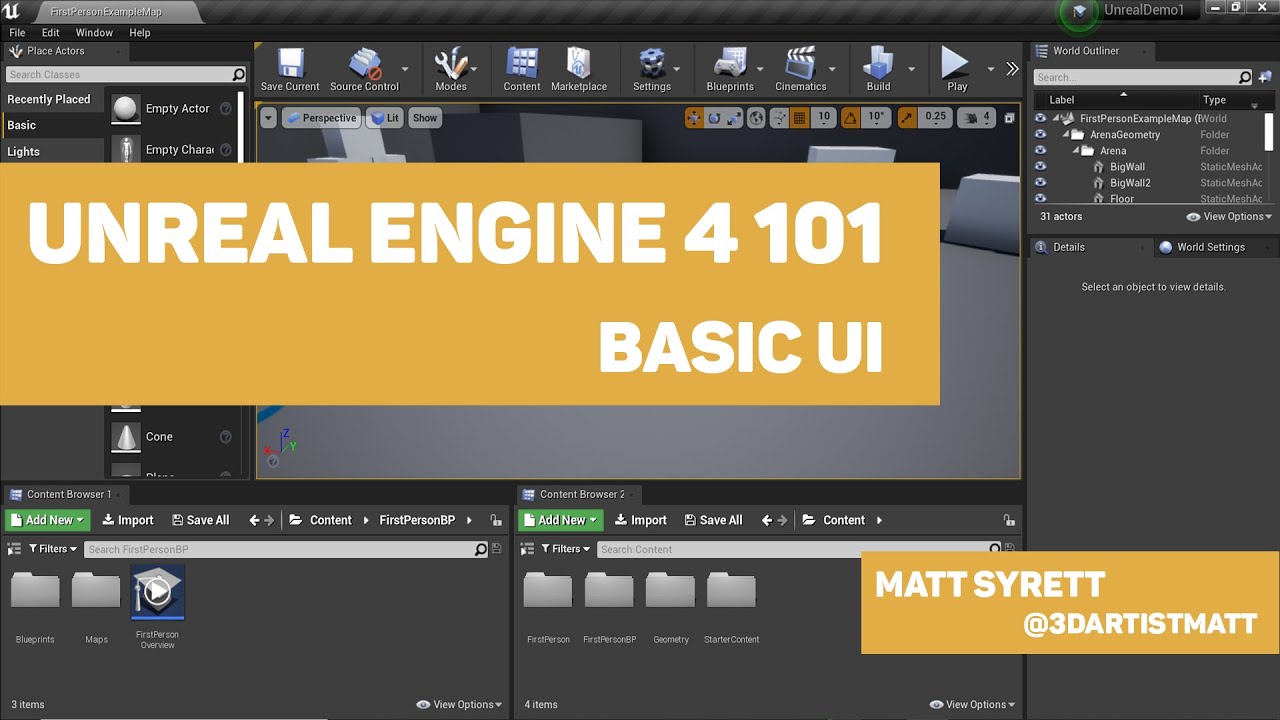Image resolution: width=1280 pixels, height=720 pixels.
Task: Maximize or restore the viewport
Action: [1009, 118]
